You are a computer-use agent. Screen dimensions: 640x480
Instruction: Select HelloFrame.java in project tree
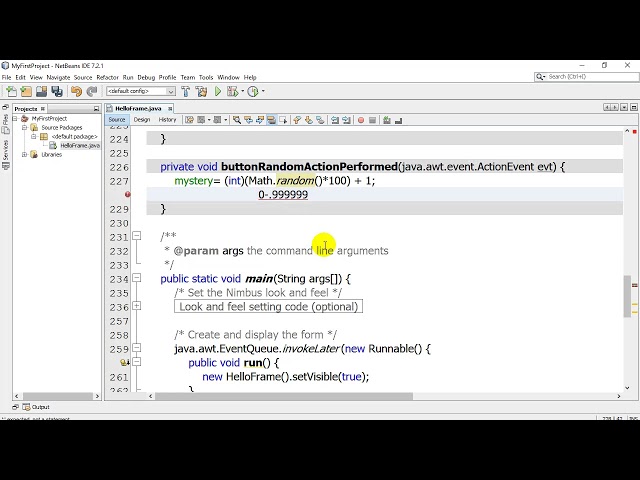click(x=80, y=145)
